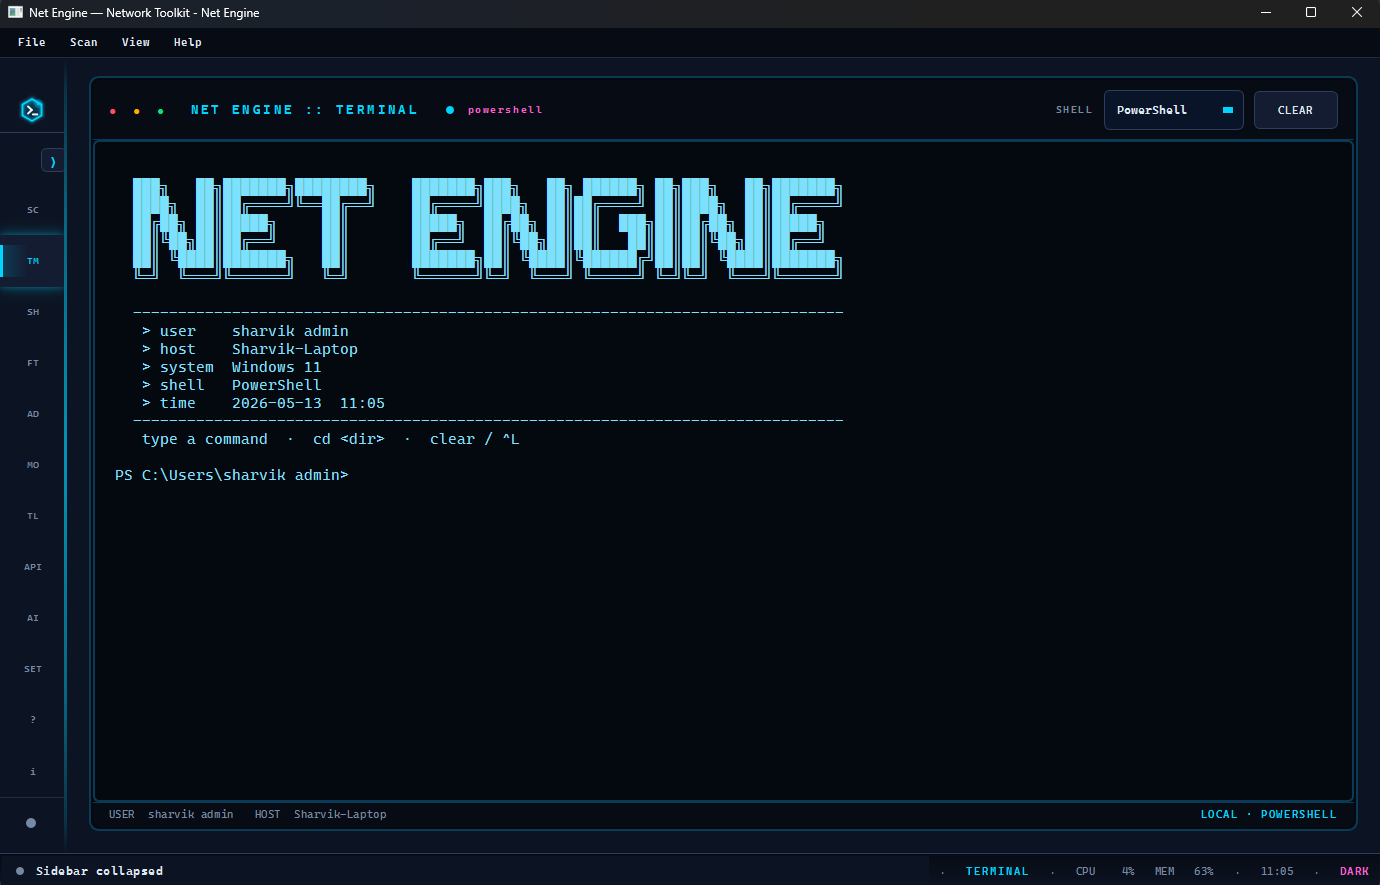Open the SET settings sidebar item
This screenshot has width=1380, height=885.
pos(33,669)
